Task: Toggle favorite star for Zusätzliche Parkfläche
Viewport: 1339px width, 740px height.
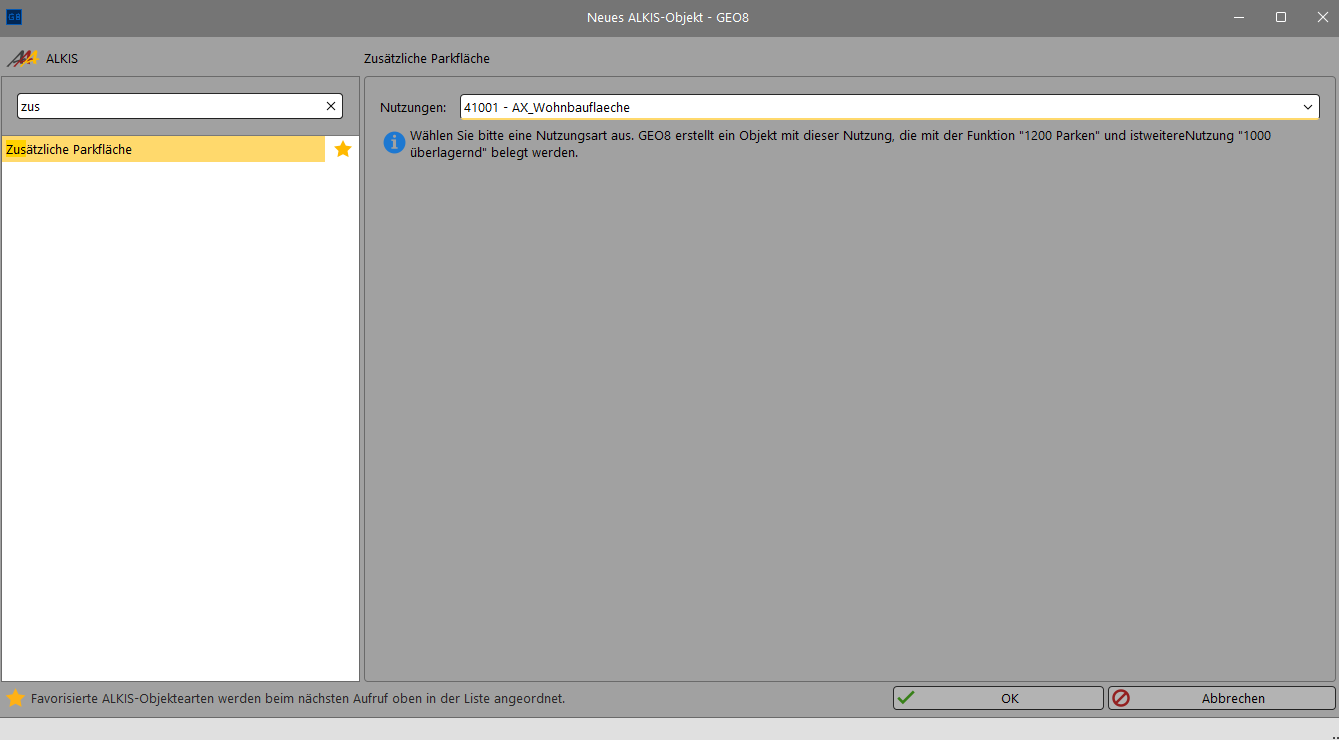Action: tap(343, 149)
